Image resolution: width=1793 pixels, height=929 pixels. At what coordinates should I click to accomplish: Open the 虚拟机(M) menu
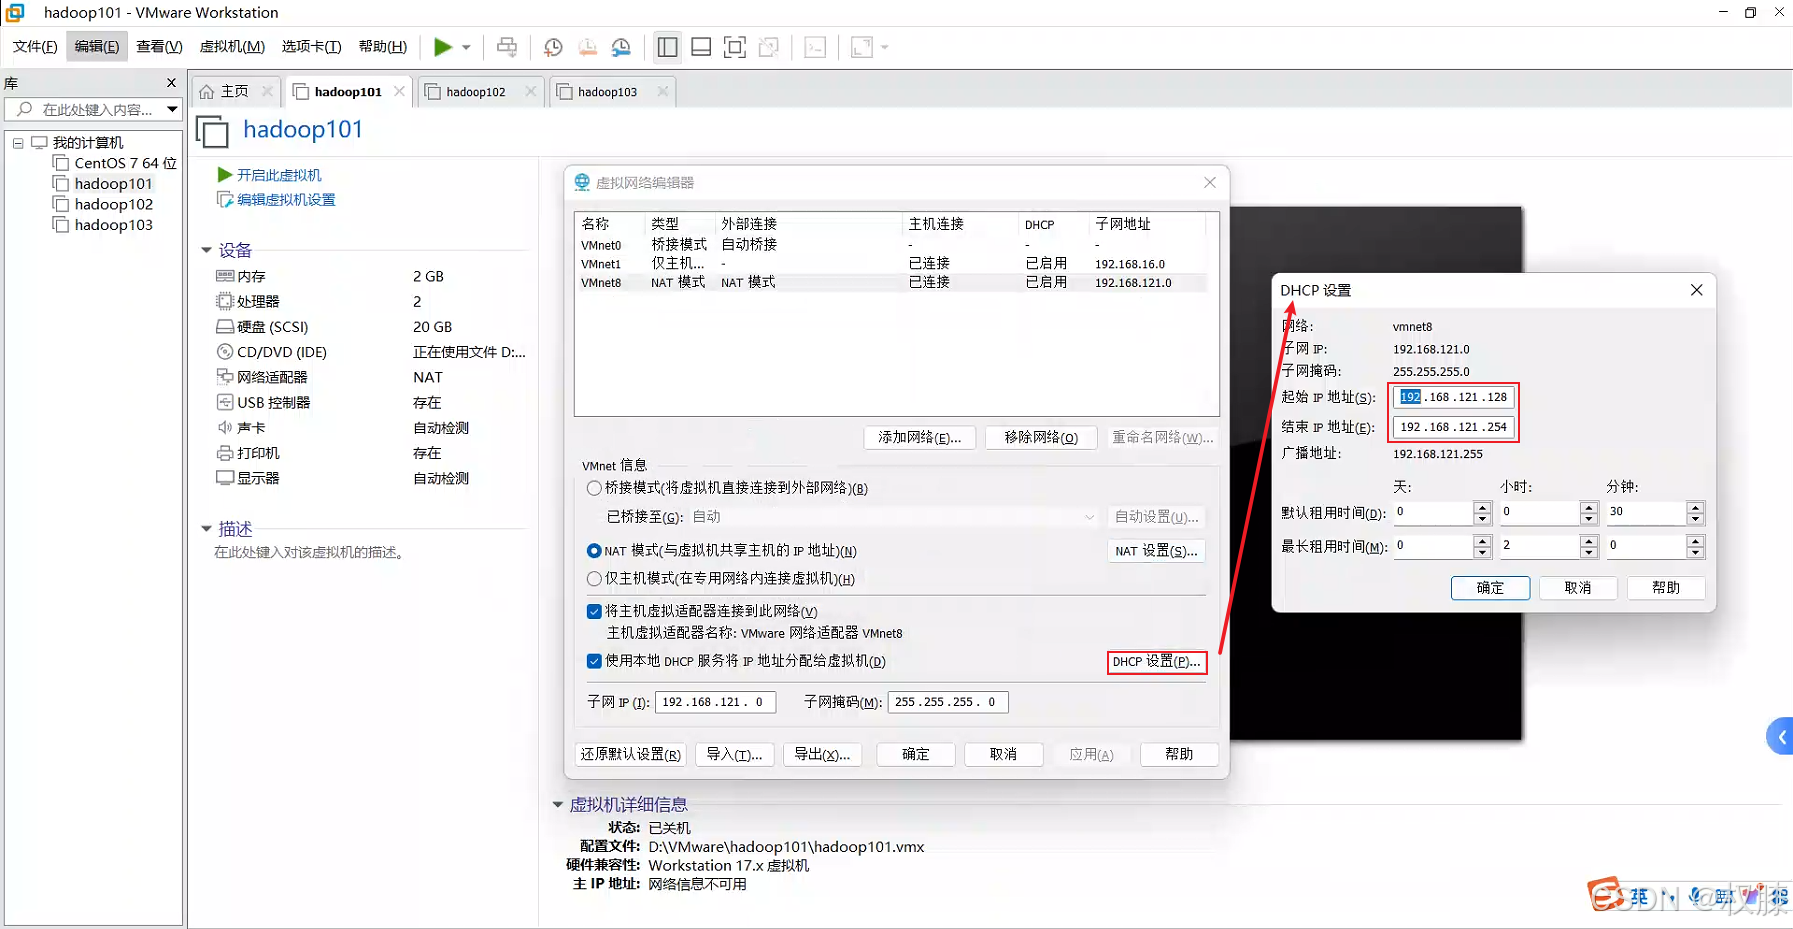pyautogui.click(x=232, y=47)
